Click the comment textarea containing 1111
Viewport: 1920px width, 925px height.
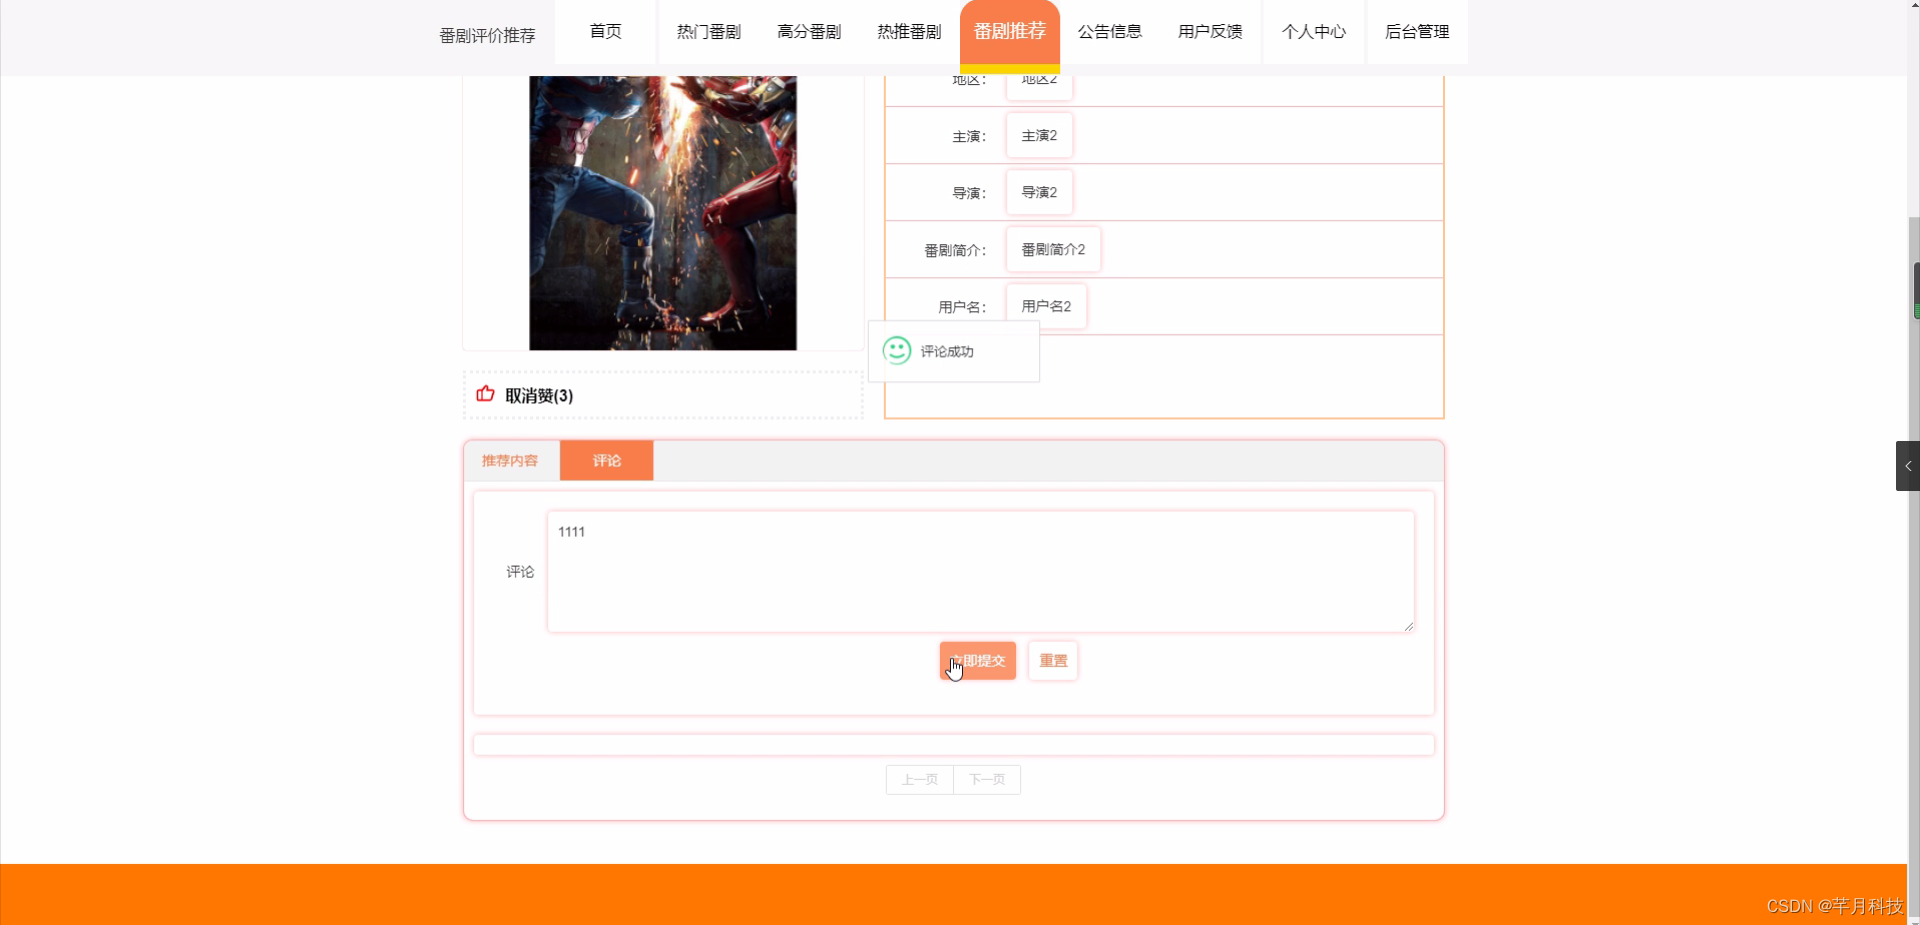[979, 570]
